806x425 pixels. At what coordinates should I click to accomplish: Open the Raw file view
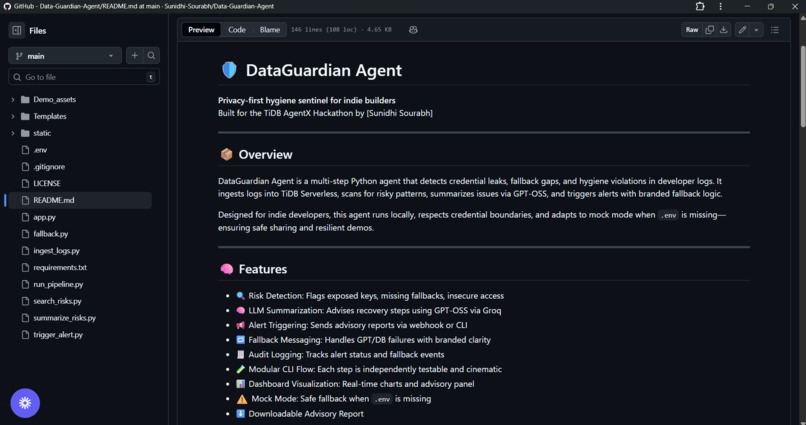coord(692,30)
